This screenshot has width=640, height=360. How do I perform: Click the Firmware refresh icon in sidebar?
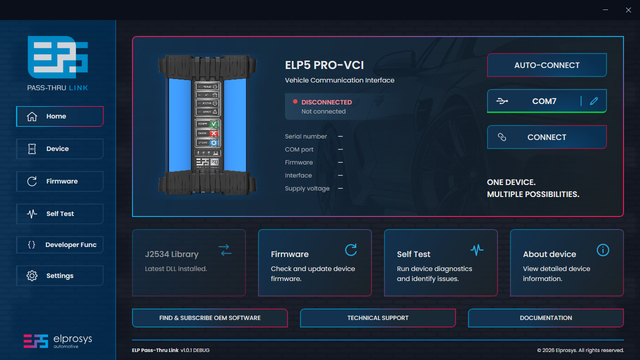tap(32, 181)
